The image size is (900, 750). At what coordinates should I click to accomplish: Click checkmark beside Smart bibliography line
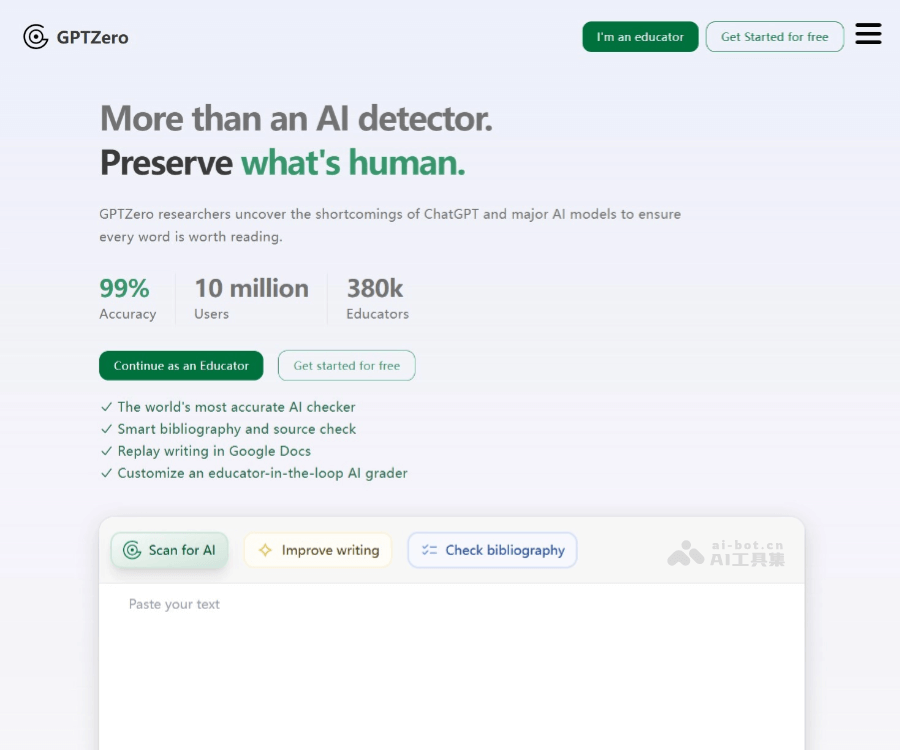tap(106, 429)
